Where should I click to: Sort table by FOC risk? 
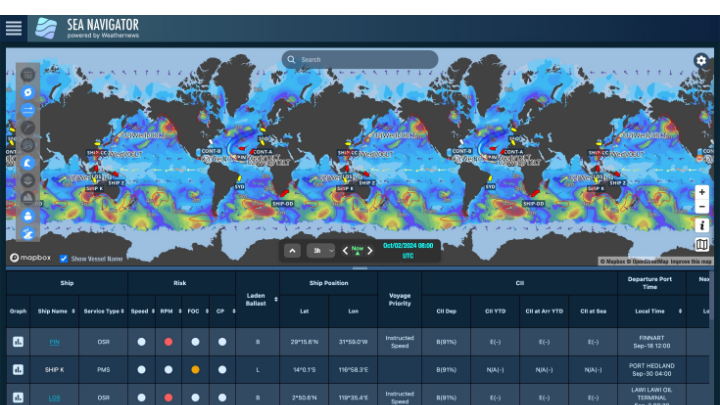pyautogui.click(x=207, y=311)
